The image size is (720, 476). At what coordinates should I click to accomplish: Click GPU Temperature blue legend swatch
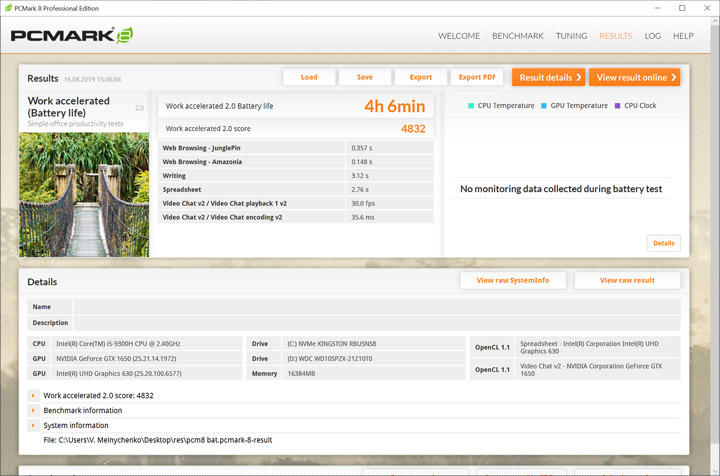544,106
